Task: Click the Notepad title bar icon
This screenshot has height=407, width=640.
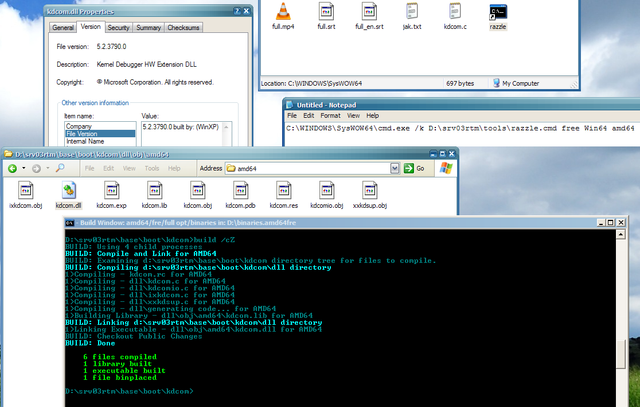Action: 290,105
